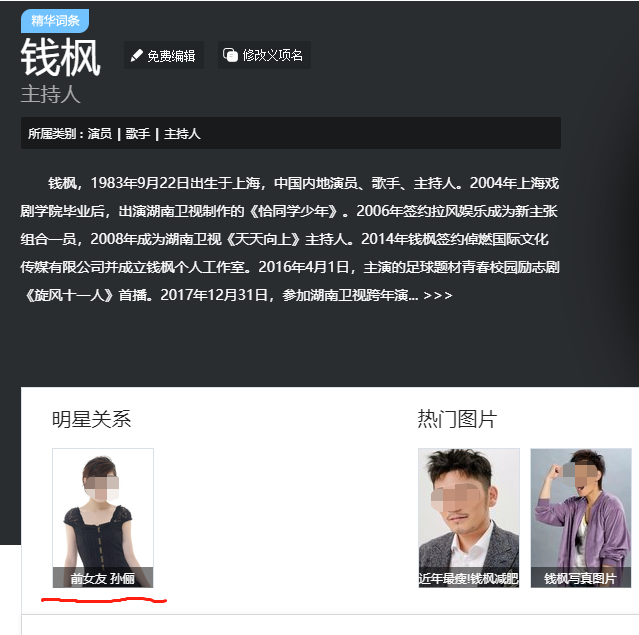Click the 免费编辑 button

tap(164, 55)
